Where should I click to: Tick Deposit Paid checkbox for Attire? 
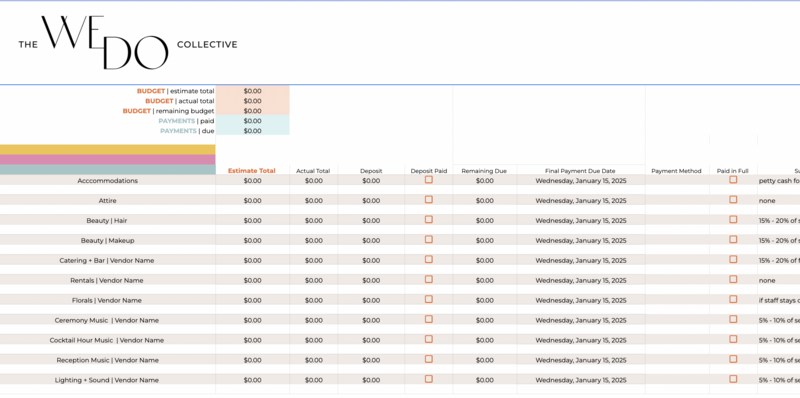point(429,200)
